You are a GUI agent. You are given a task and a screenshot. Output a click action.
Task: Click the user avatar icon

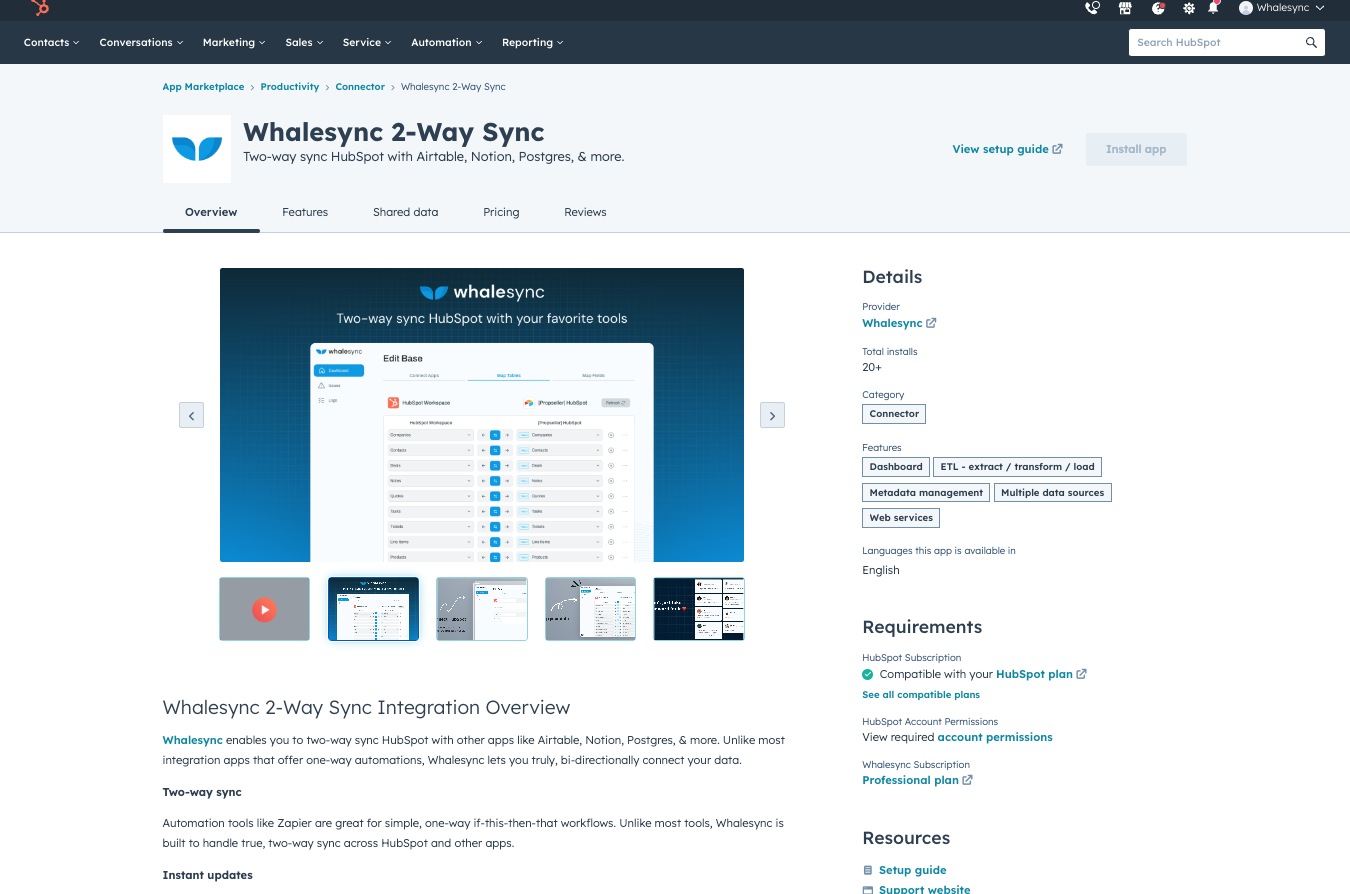coord(1246,8)
